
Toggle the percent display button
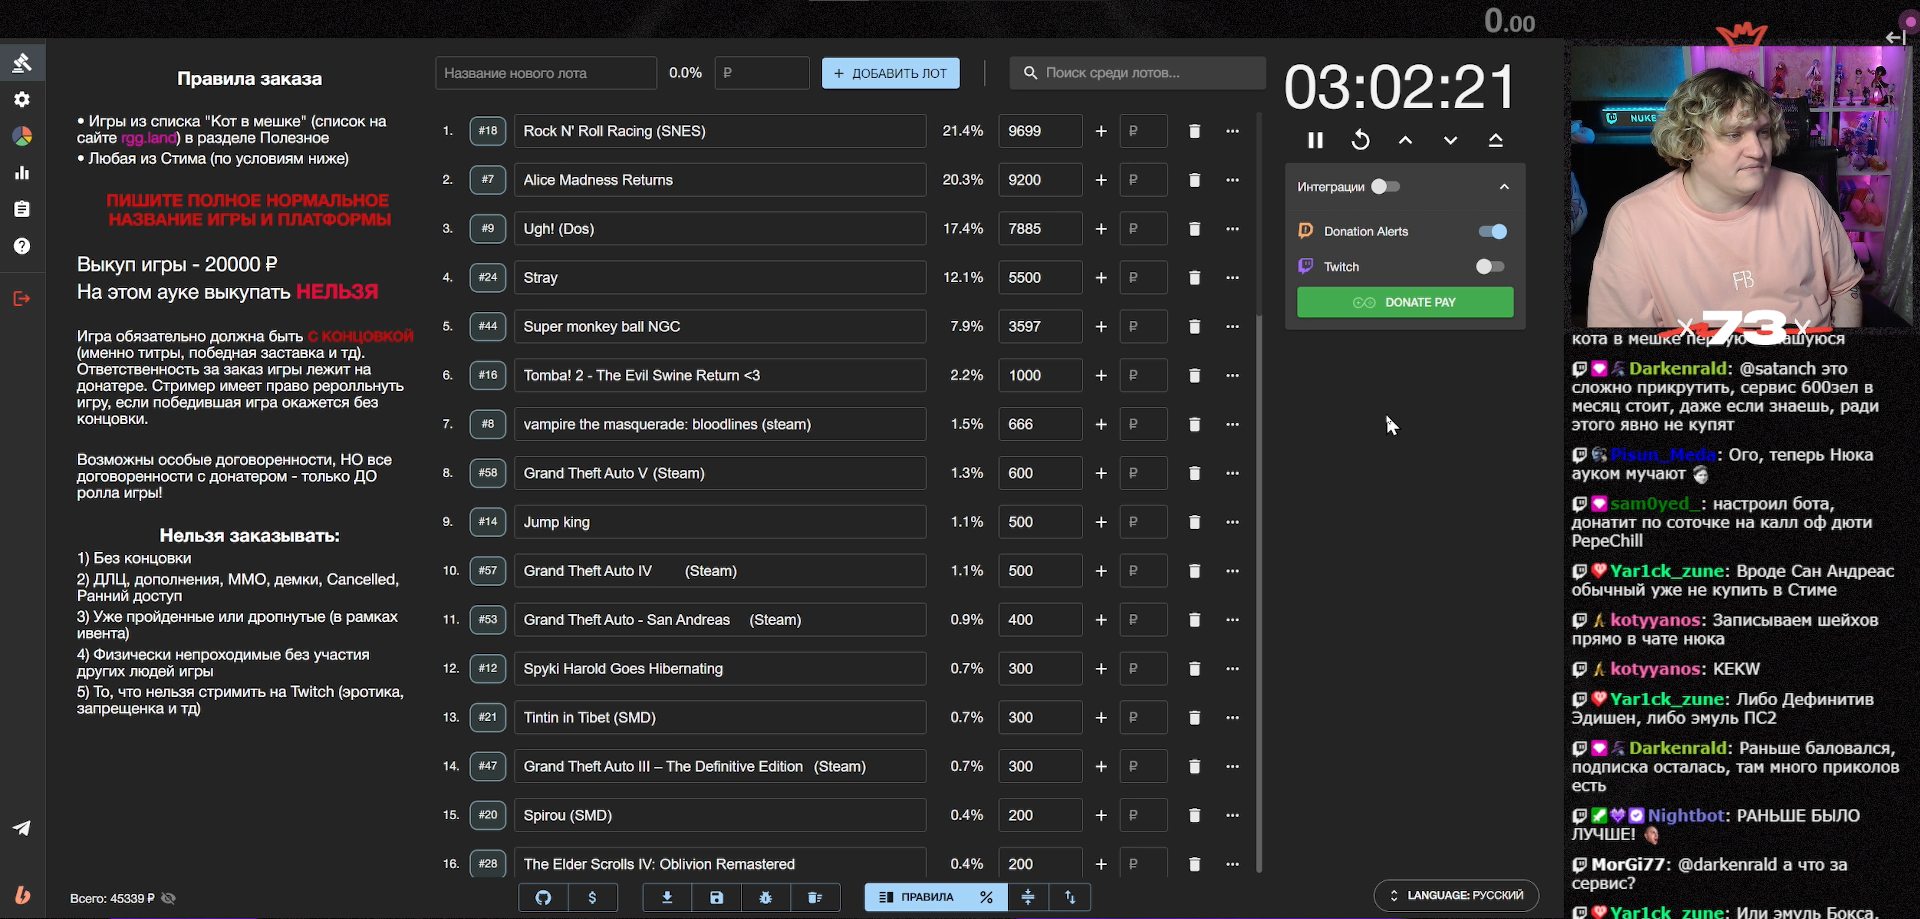tap(986, 898)
